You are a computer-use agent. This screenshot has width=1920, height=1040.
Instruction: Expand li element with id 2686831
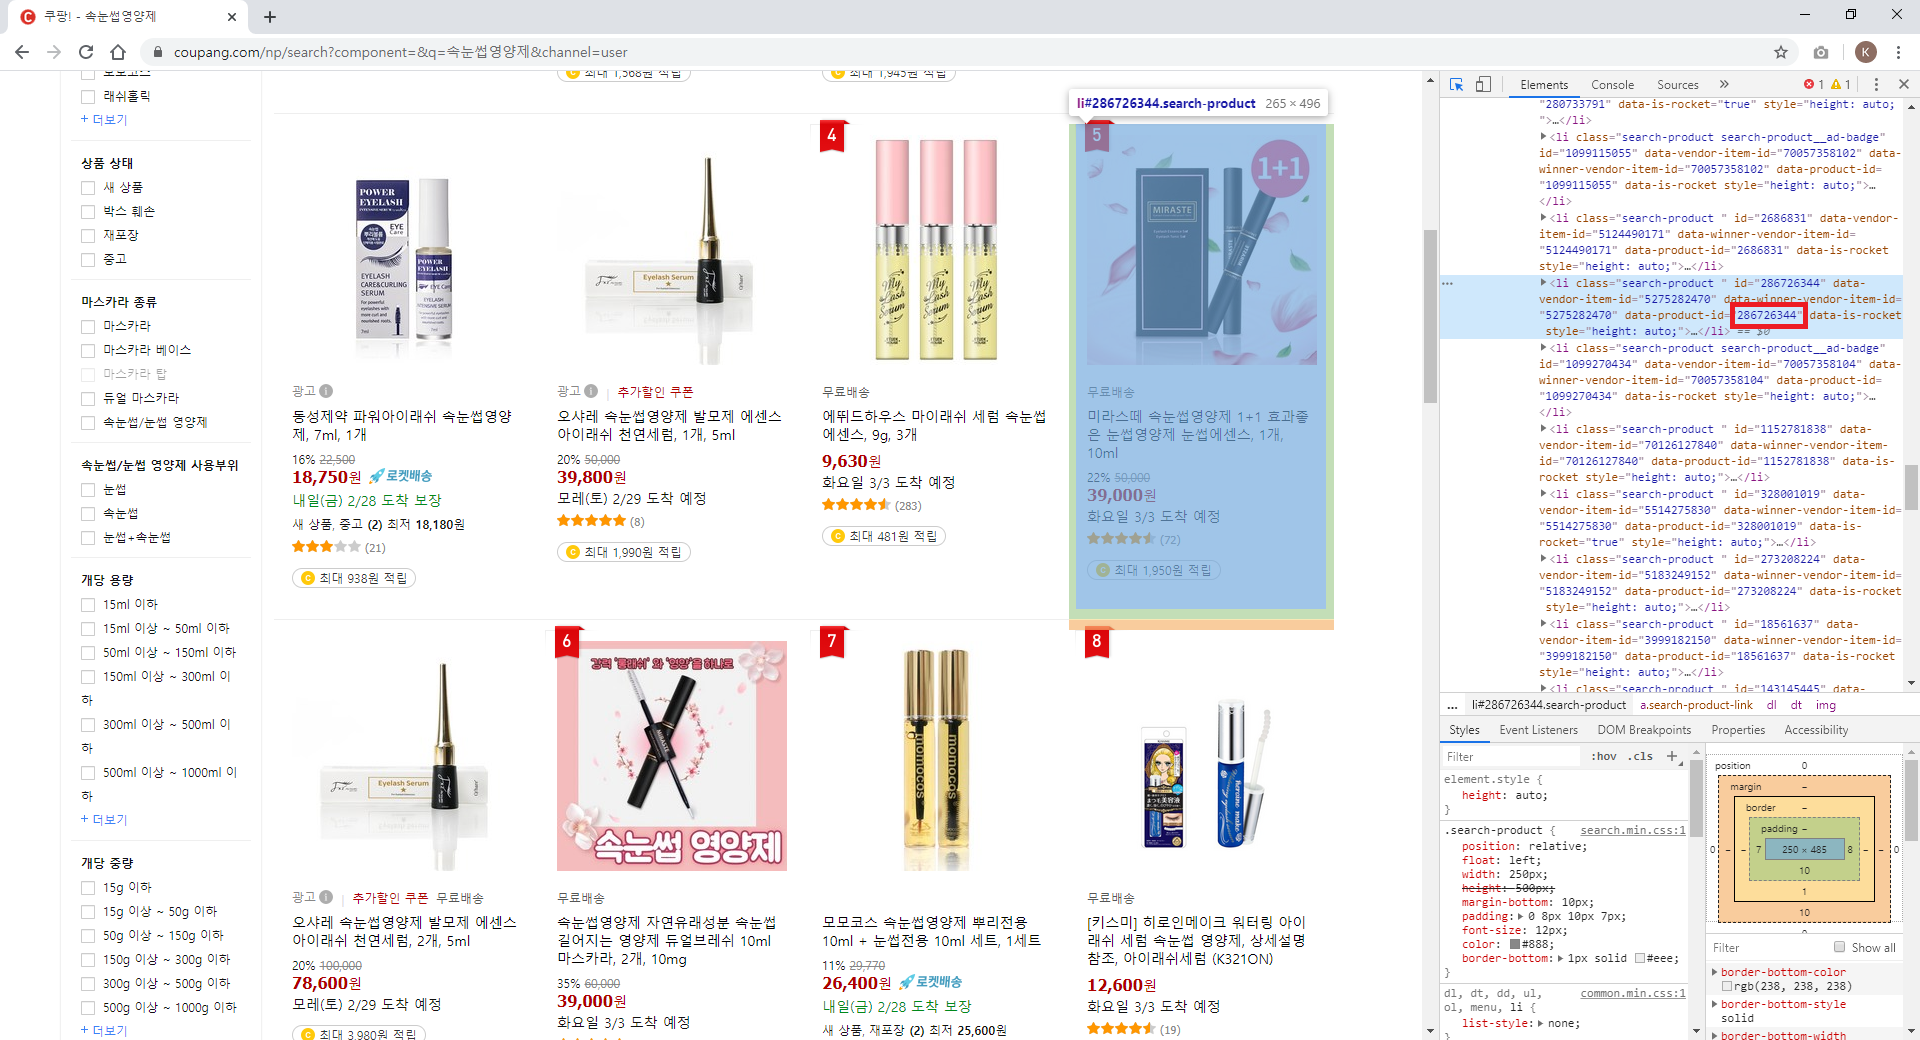[1543, 218]
